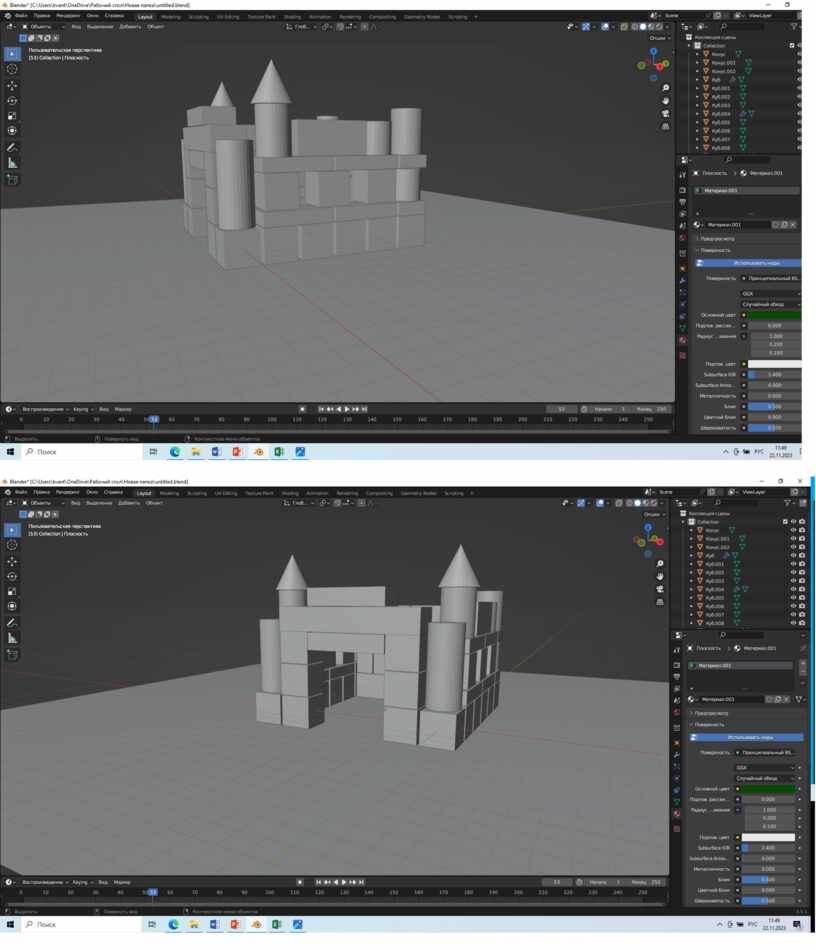Click the Excel icon in the upper taskbar

point(279,452)
